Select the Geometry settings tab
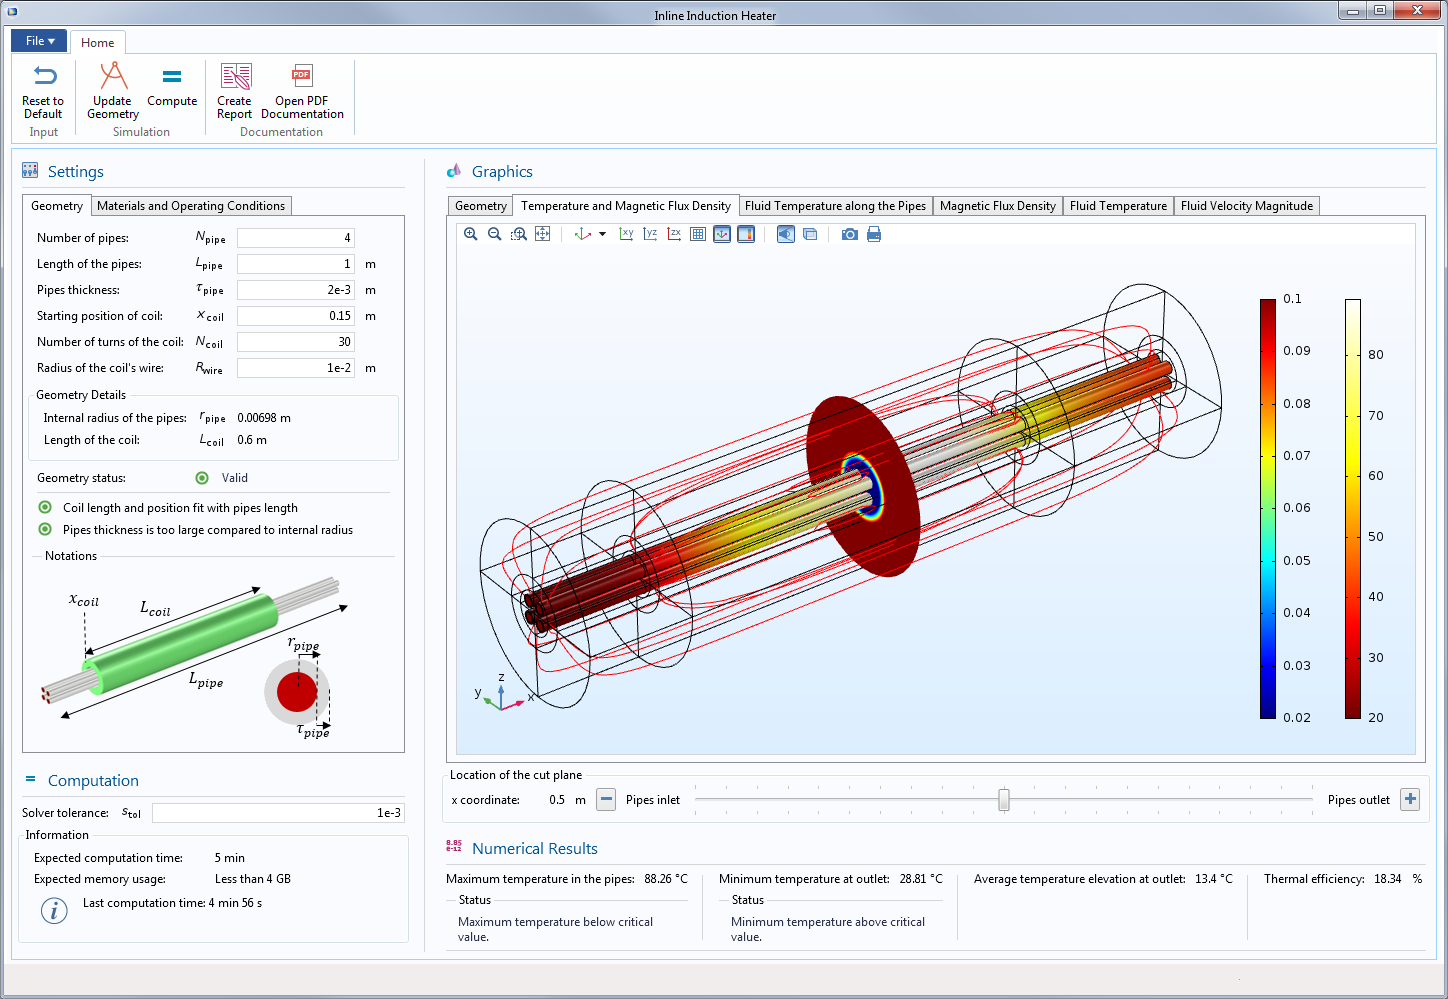The height and width of the screenshot is (999, 1448). point(57,205)
